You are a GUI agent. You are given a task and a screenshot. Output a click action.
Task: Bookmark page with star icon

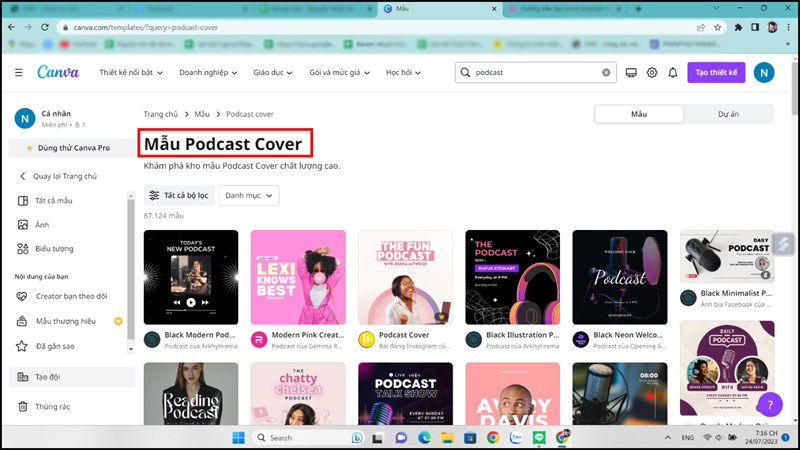pyautogui.click(x=717, y=28)
